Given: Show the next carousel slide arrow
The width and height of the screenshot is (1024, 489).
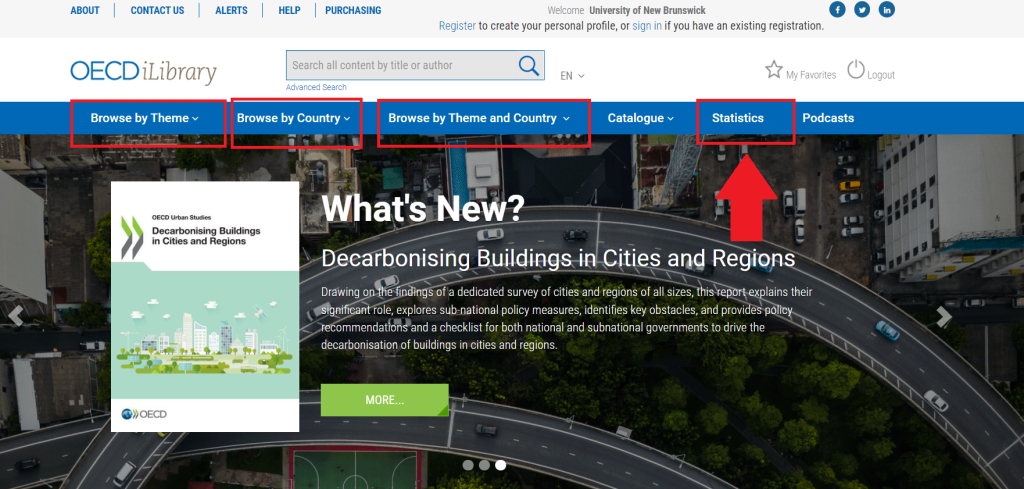Looking at the screenshot, I should [x=944, y=317].
